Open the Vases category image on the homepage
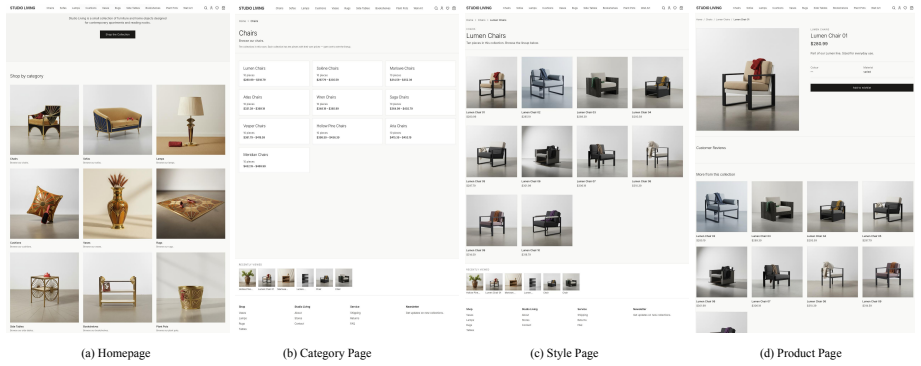921x366 pixels. (117, 204)
